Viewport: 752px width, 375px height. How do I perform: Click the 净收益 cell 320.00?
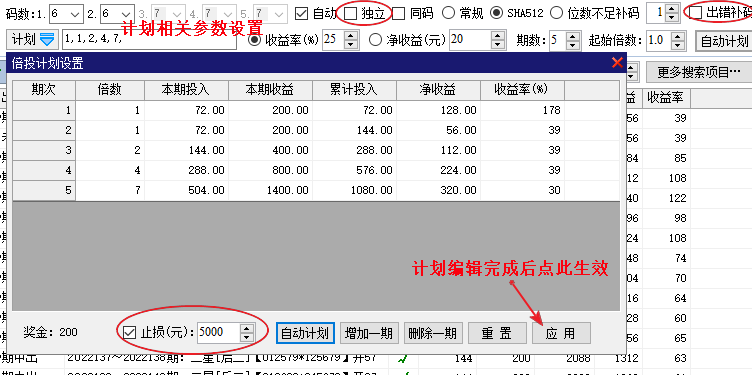coord(438,190)
